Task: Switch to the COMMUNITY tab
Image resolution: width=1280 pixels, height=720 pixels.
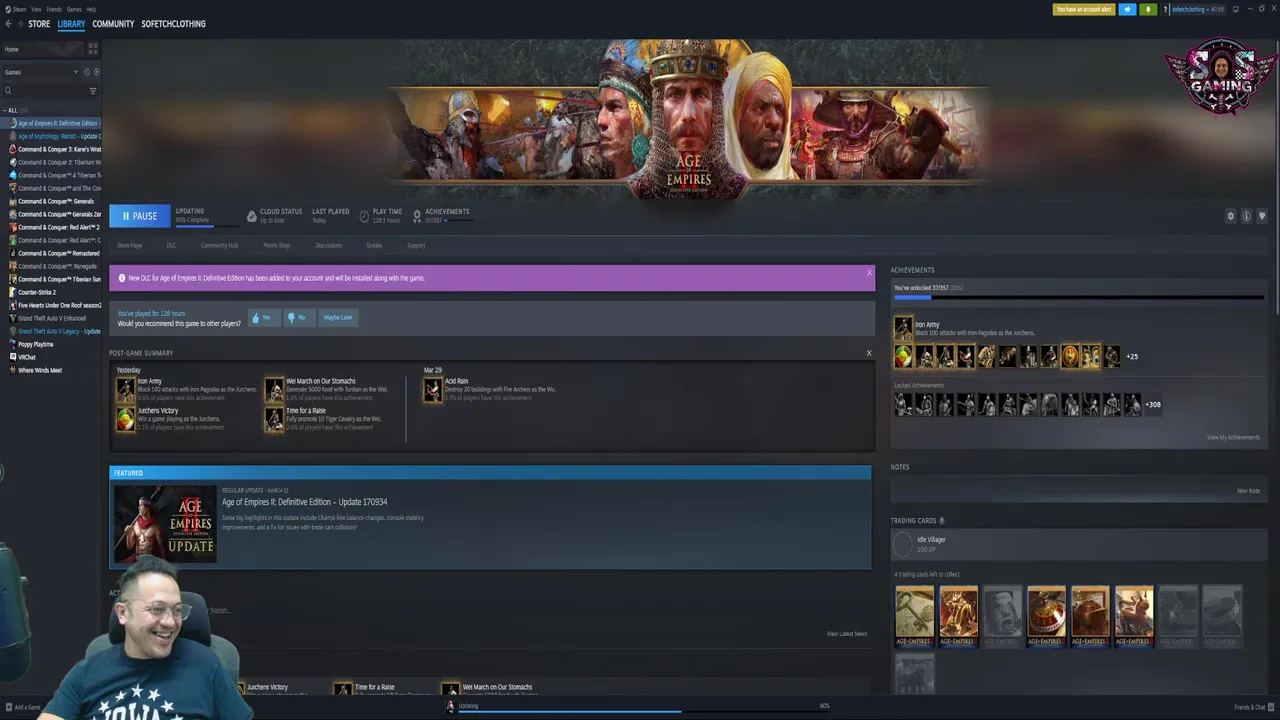Action: (113, 24)
